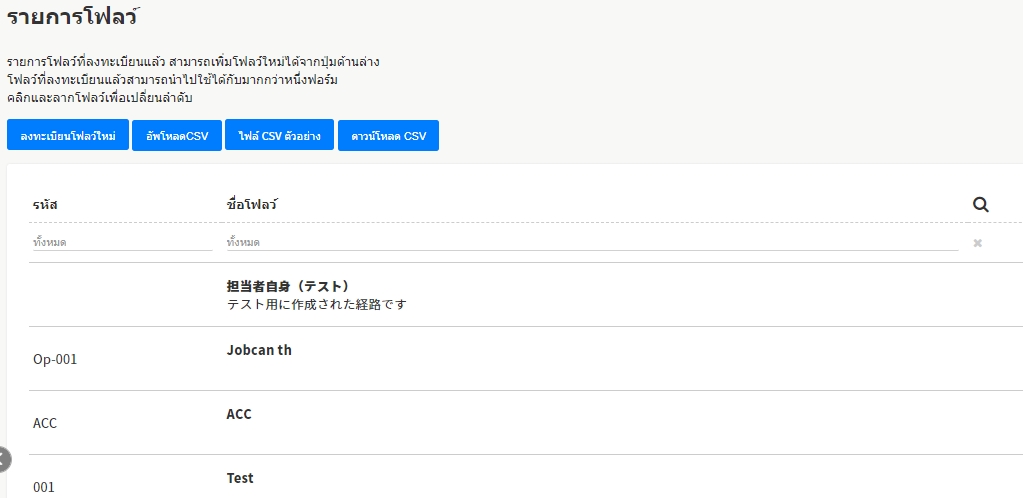The image size is (1023, 498).
Task: Focus the ชื่อโฟลว์ name filter field
Action: pos(591,242)
